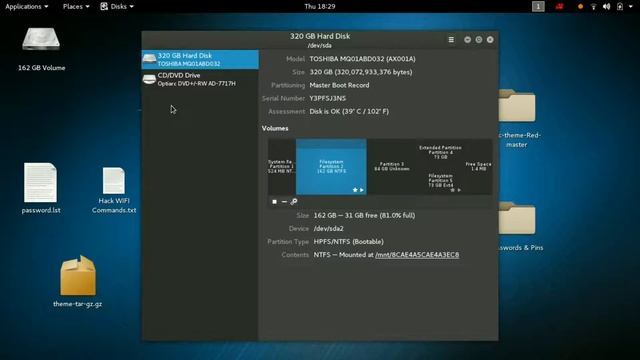The image size is (640, 360).
Task: Open the Places menu
Action: point(76,7)
